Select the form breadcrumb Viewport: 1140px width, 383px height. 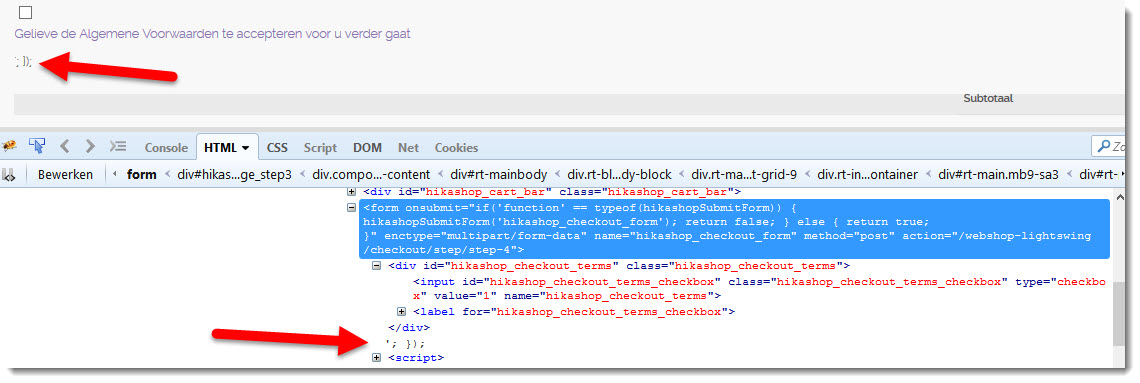coord(142,174)
